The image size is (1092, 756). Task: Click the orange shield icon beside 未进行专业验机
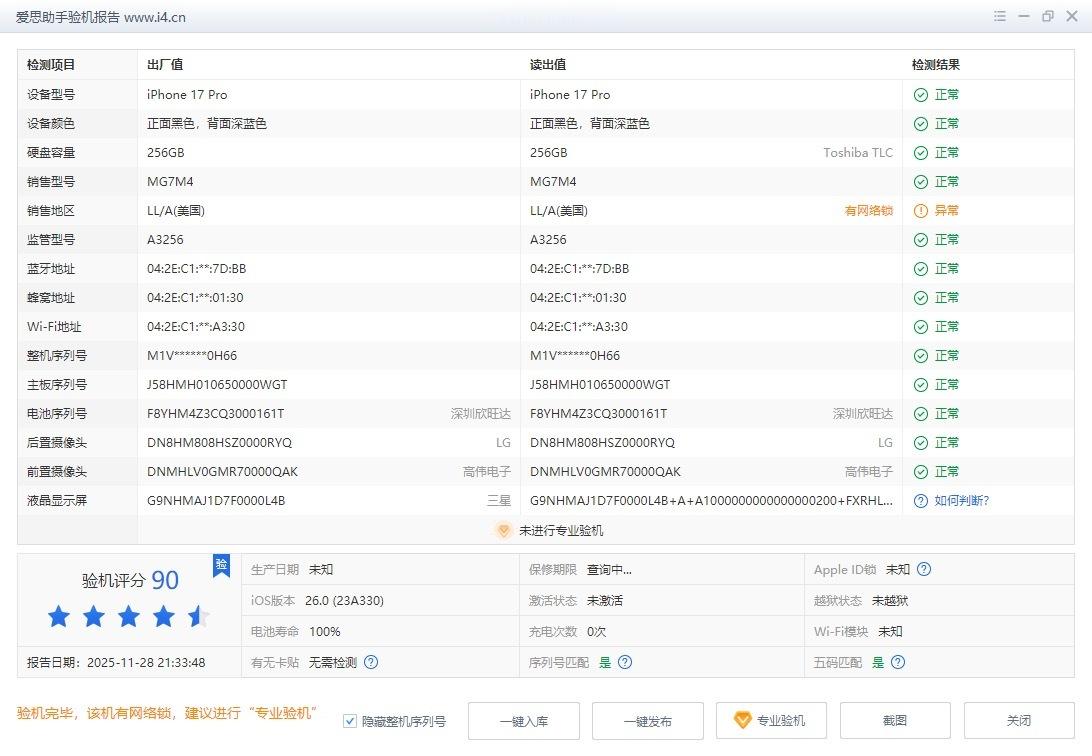coord(503,530)
